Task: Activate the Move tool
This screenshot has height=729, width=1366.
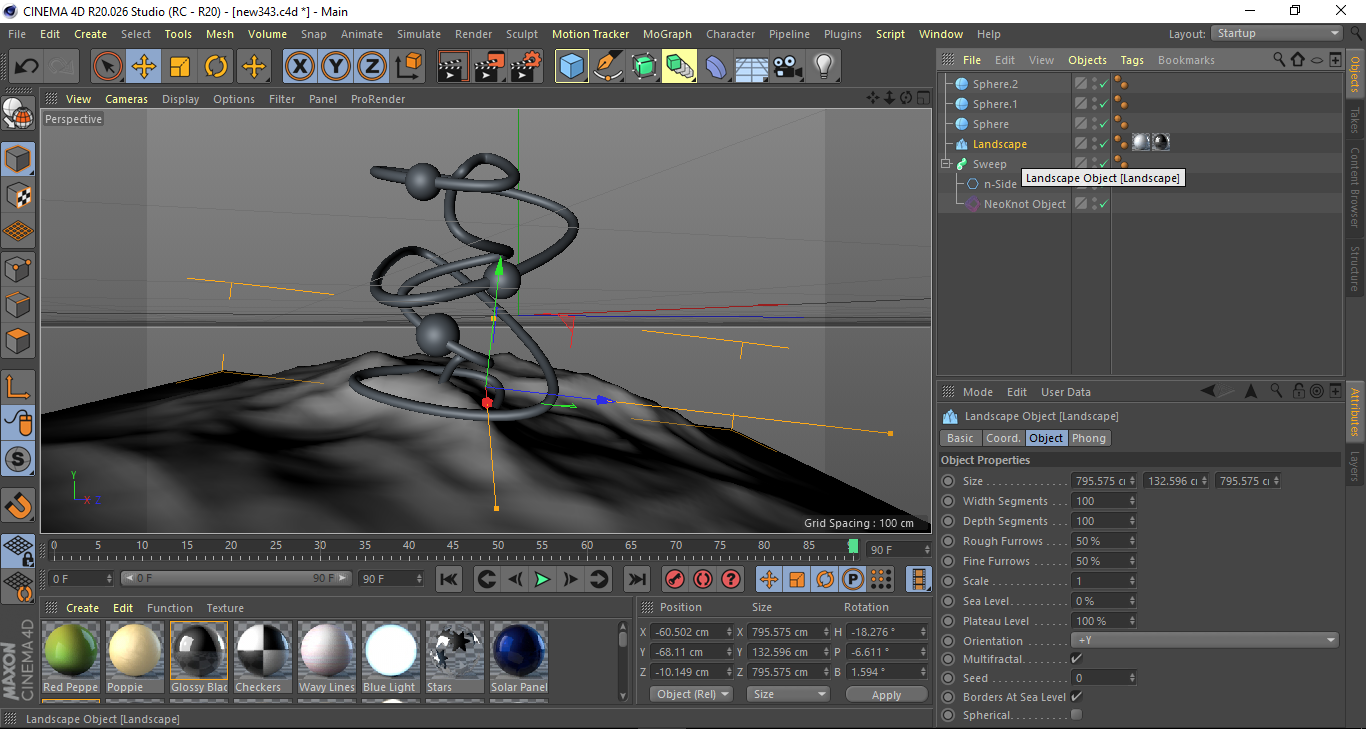Action: [x=144, y=67]
